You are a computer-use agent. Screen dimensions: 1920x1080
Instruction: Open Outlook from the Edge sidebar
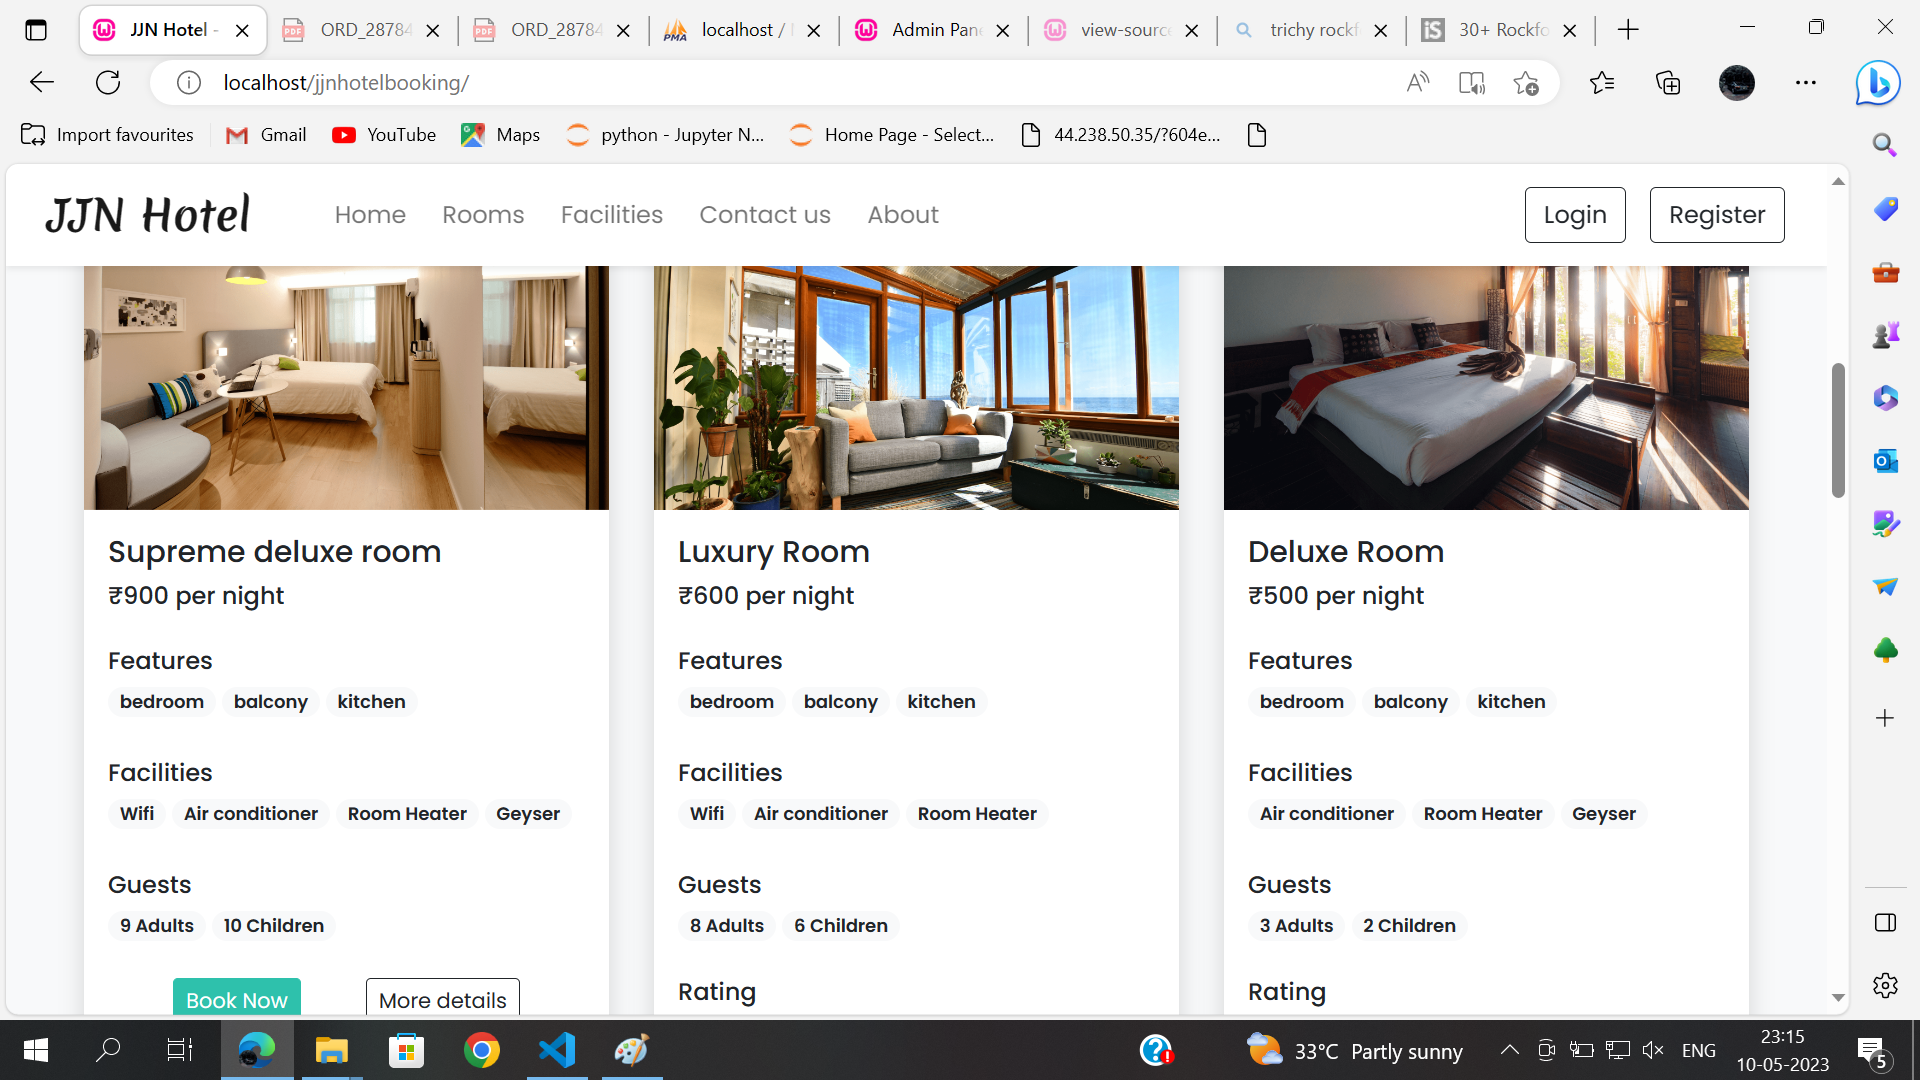pos(1884,461)
